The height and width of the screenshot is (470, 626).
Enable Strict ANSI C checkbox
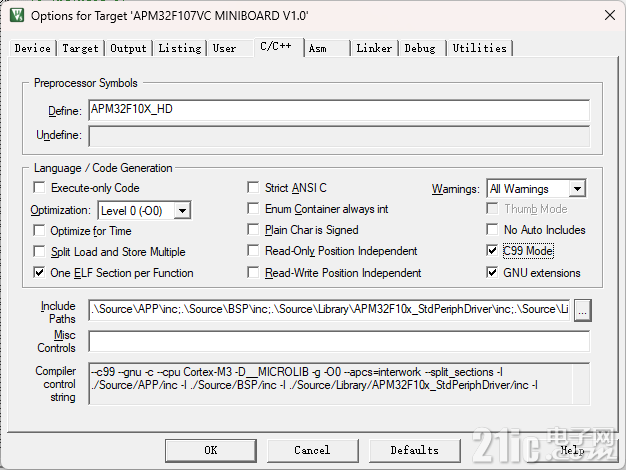pyautogui.click(x=253, y=187)
